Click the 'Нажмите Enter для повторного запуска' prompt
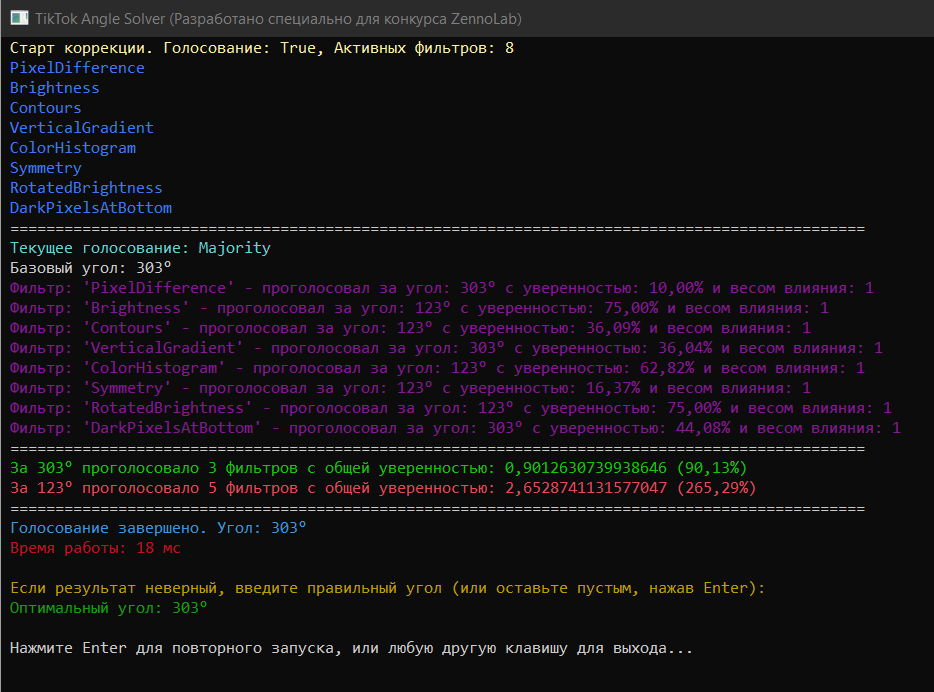934x692 pixels. pyautogui.click(x=351, y=648)
